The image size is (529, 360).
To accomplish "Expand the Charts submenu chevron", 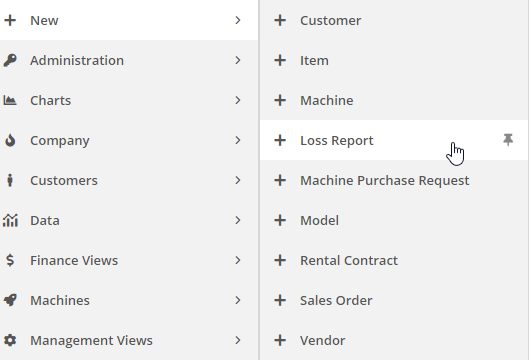I will [x=238, y=100].
